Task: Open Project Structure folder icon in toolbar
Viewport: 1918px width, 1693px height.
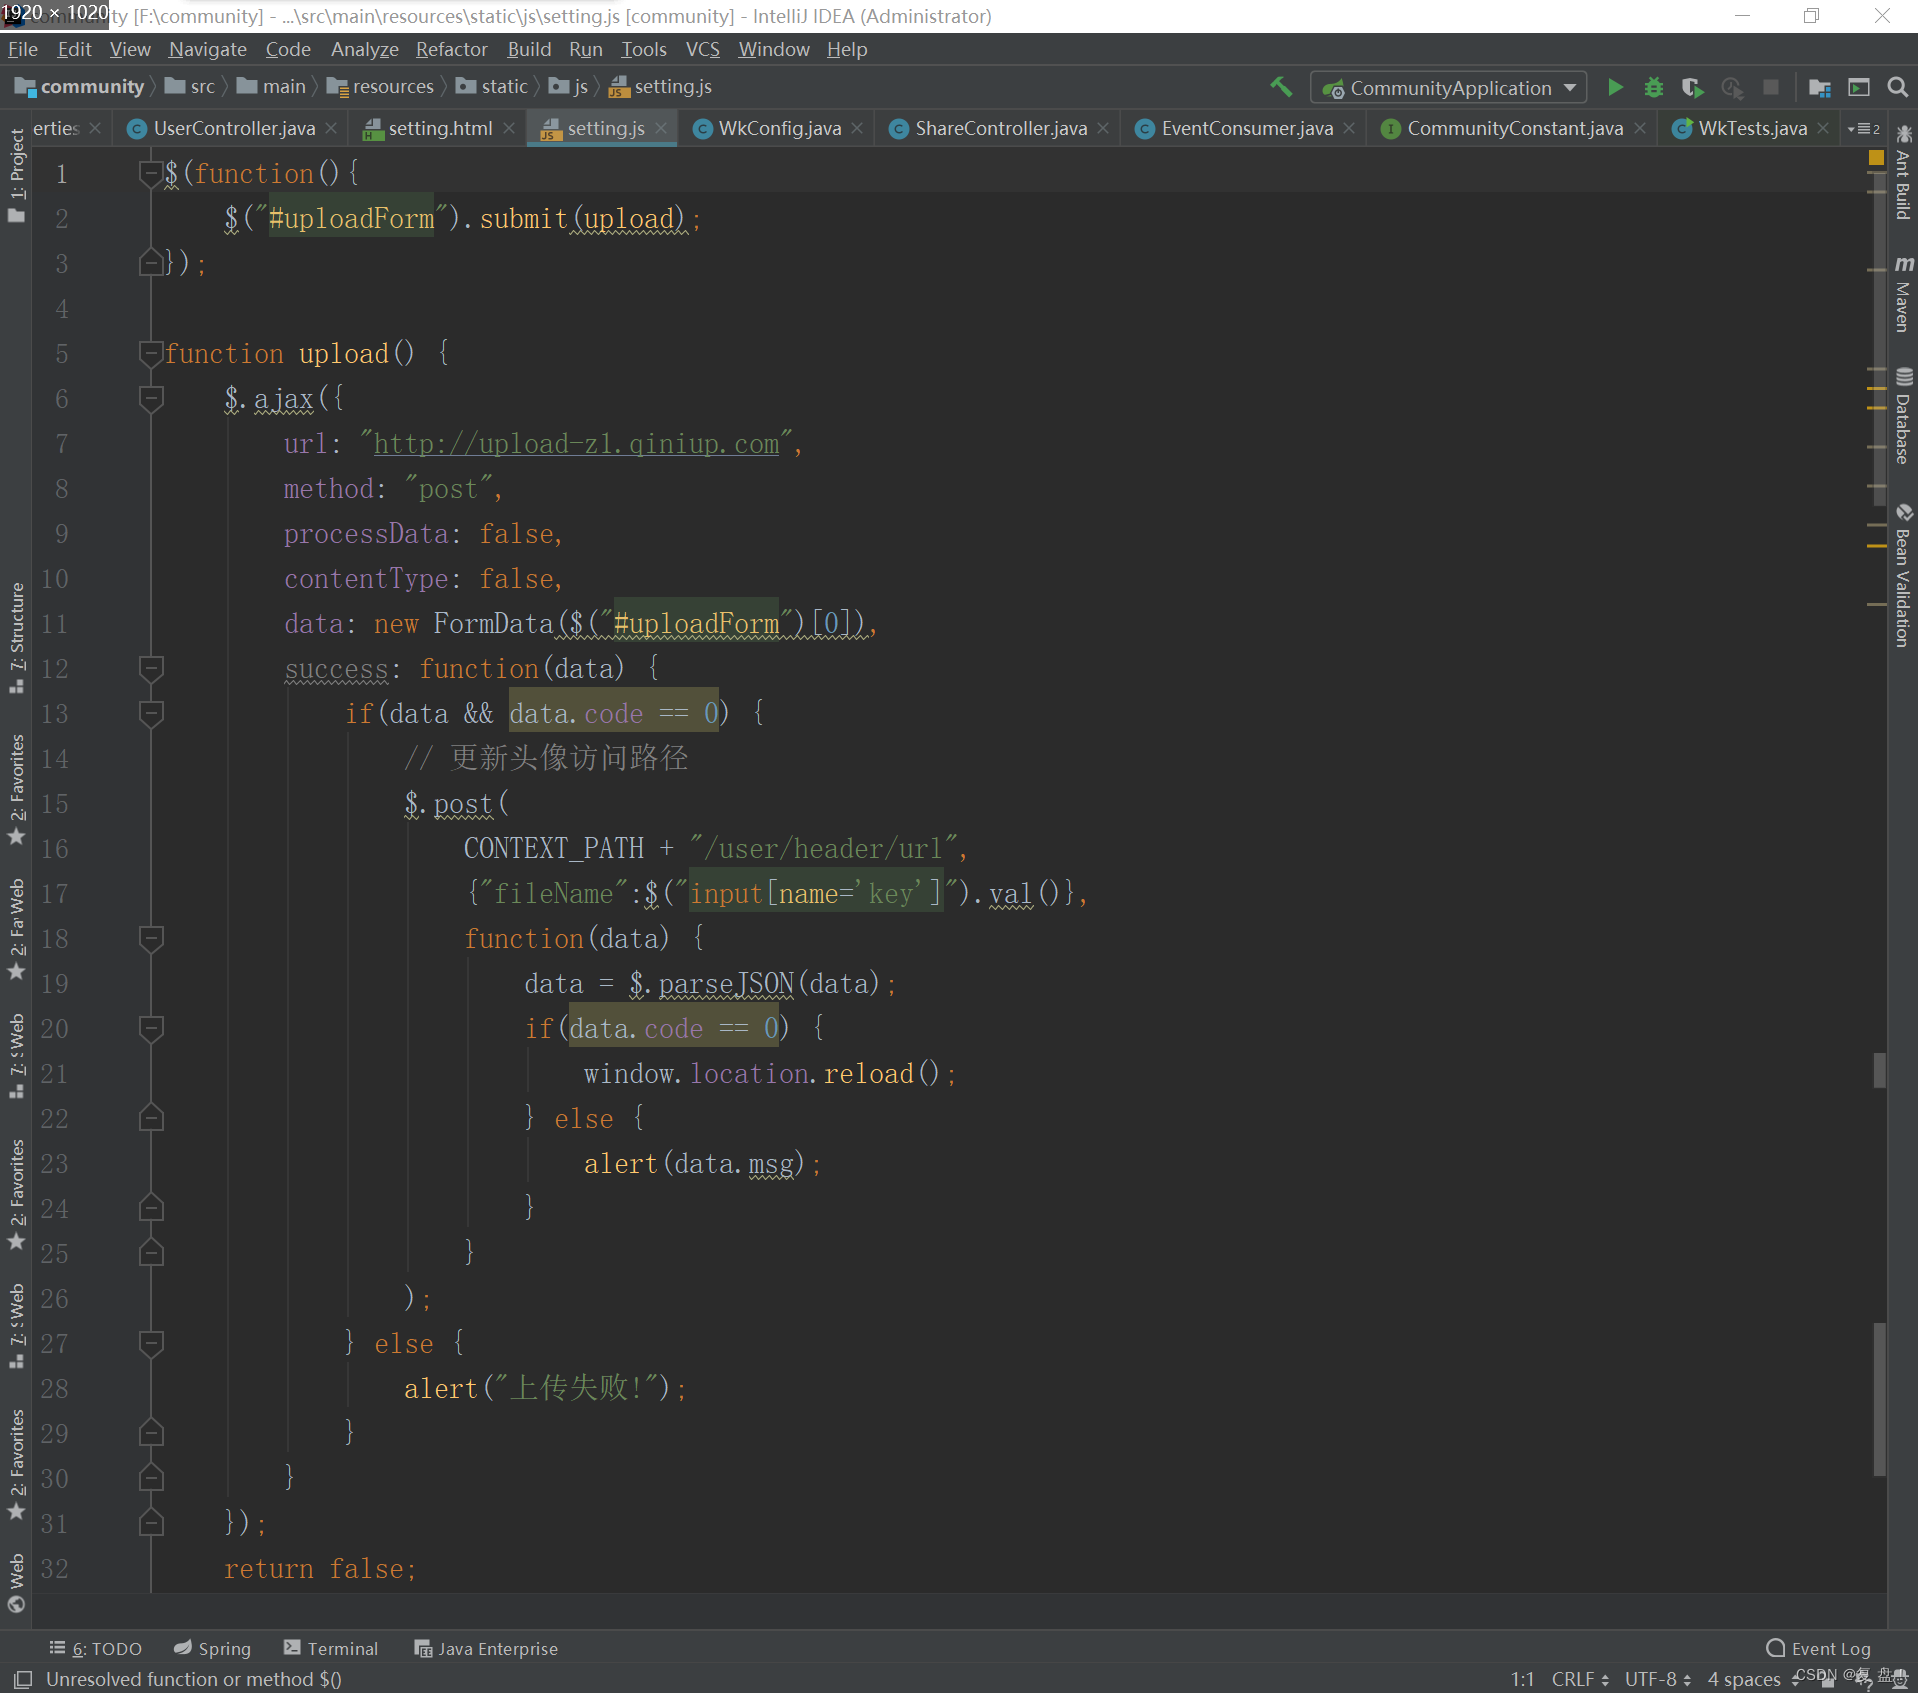Action: pyautogui.click(x=1819, y=88)
